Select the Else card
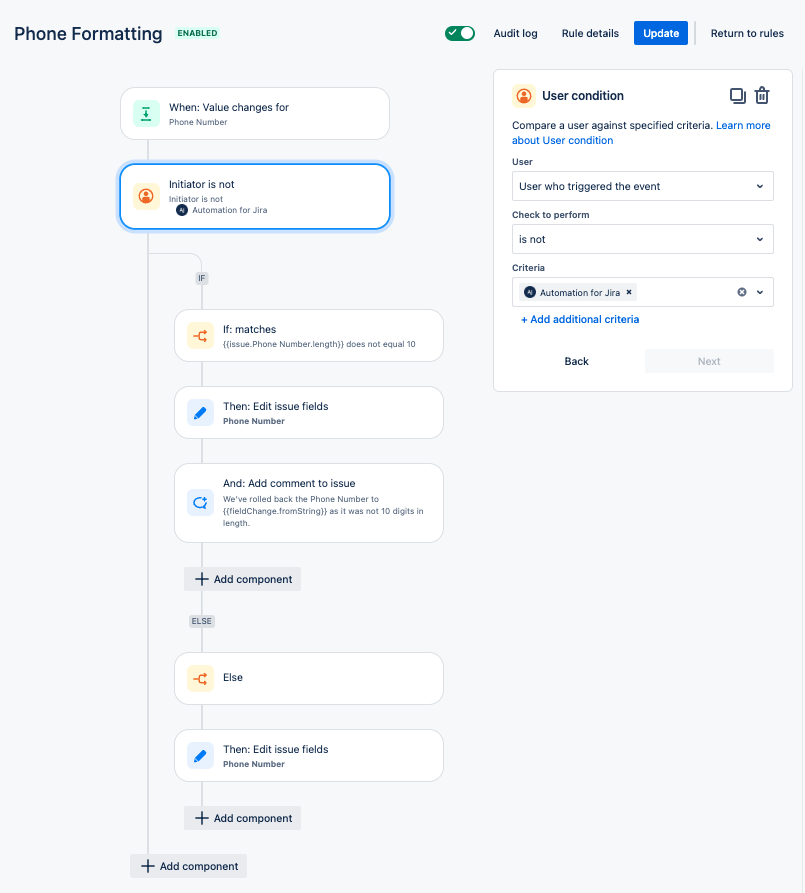This screenshot has width=805, height=893. pos(309,678)
